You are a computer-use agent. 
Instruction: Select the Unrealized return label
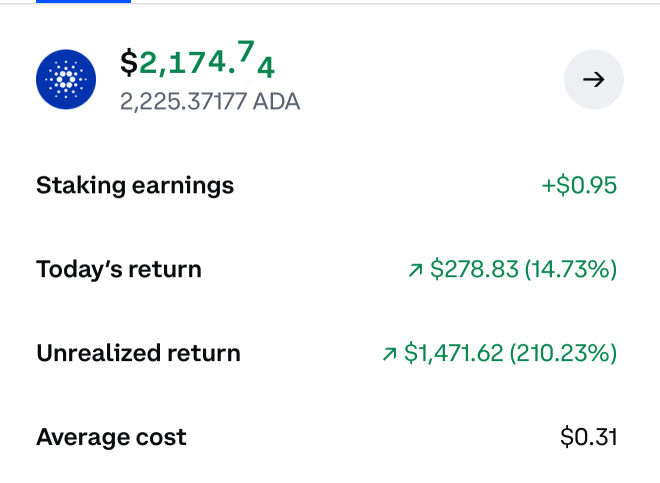pyautogui.click(x=138, y=353)
